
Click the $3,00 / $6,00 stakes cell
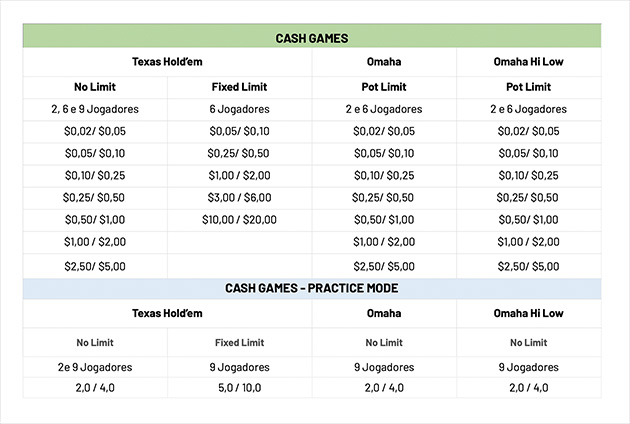[x=239, y=197]
